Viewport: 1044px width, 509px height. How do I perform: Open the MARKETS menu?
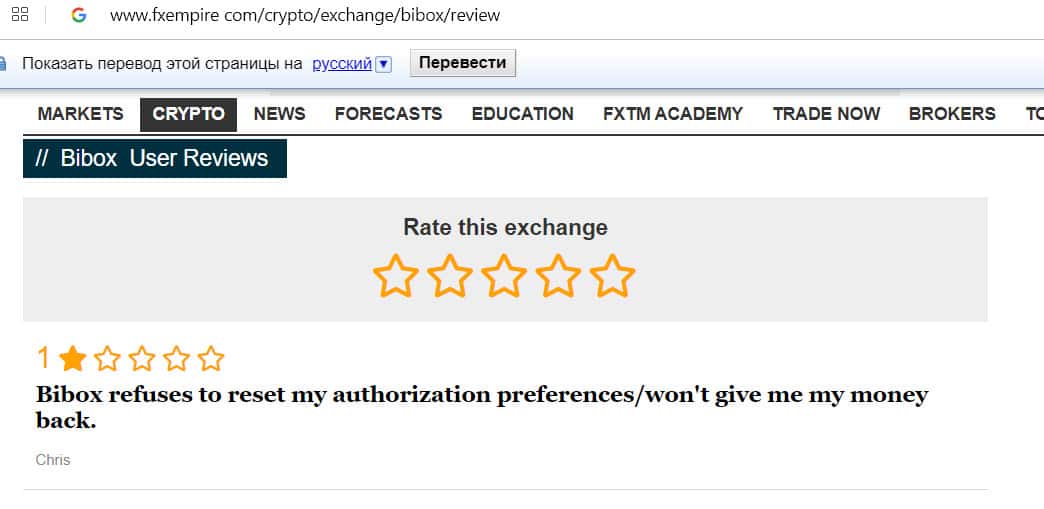pos(80,114)
